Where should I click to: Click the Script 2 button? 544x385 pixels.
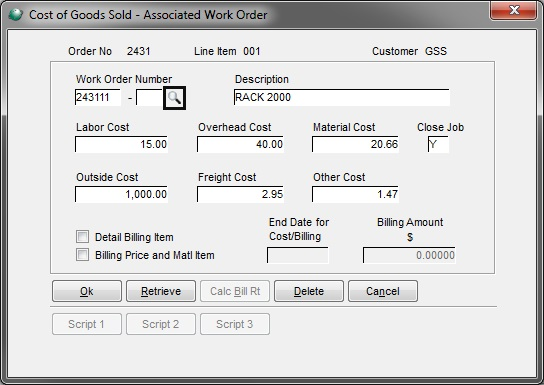pos(161,324)
